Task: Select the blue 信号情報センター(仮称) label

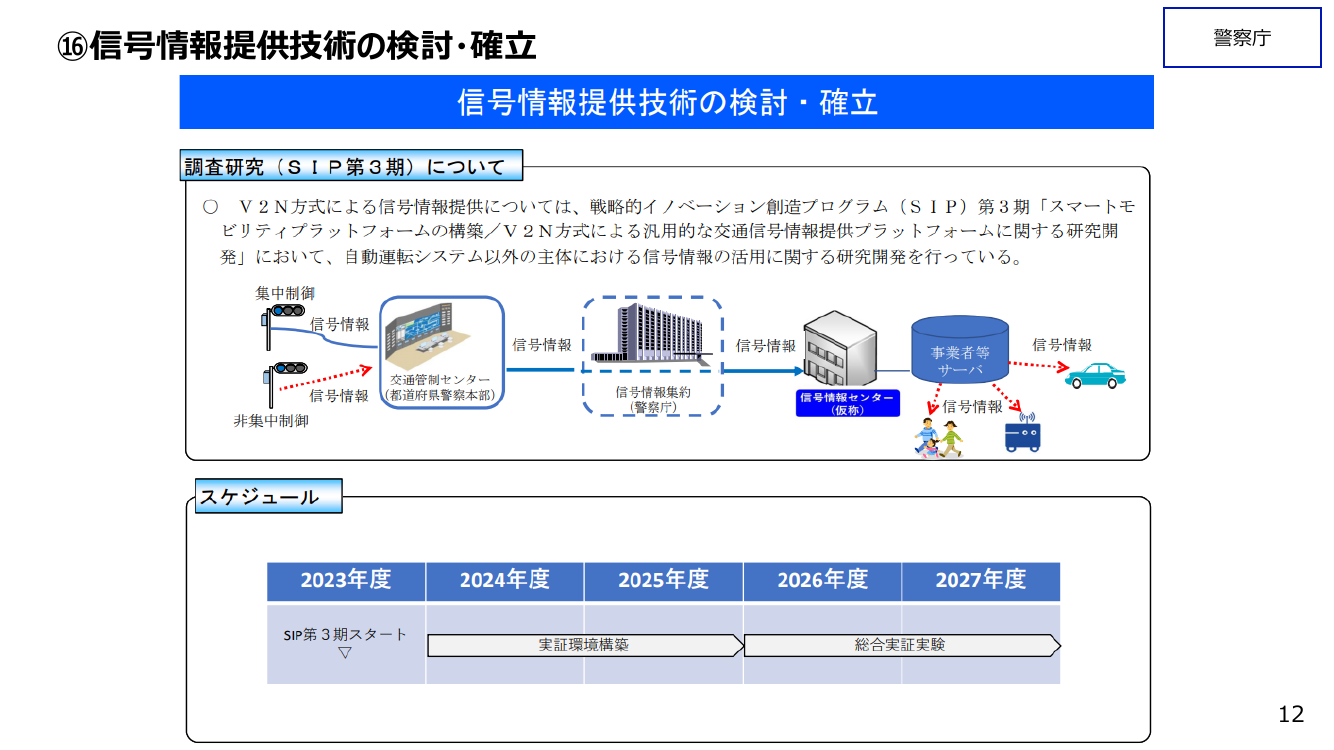Action: tap(847, 403)
